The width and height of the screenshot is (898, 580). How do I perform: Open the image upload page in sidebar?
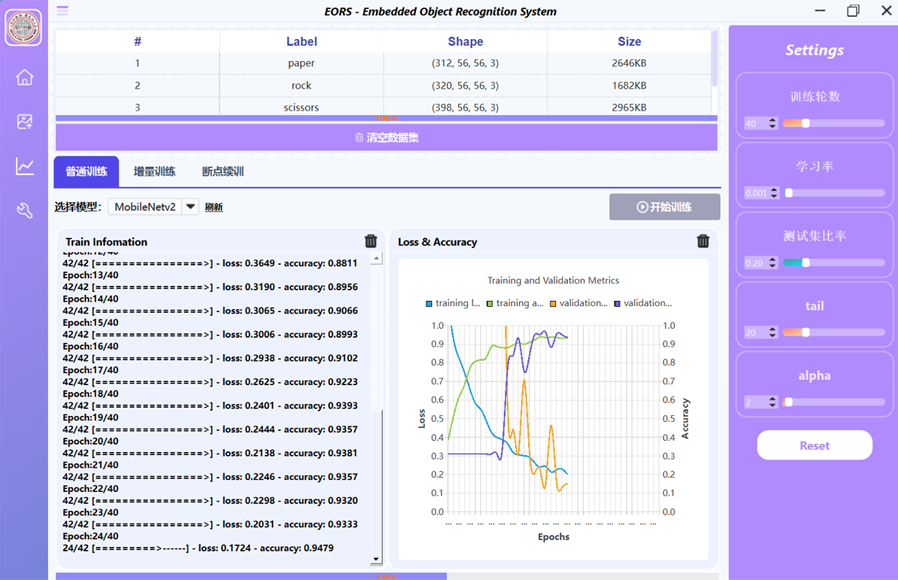point(25,122)
